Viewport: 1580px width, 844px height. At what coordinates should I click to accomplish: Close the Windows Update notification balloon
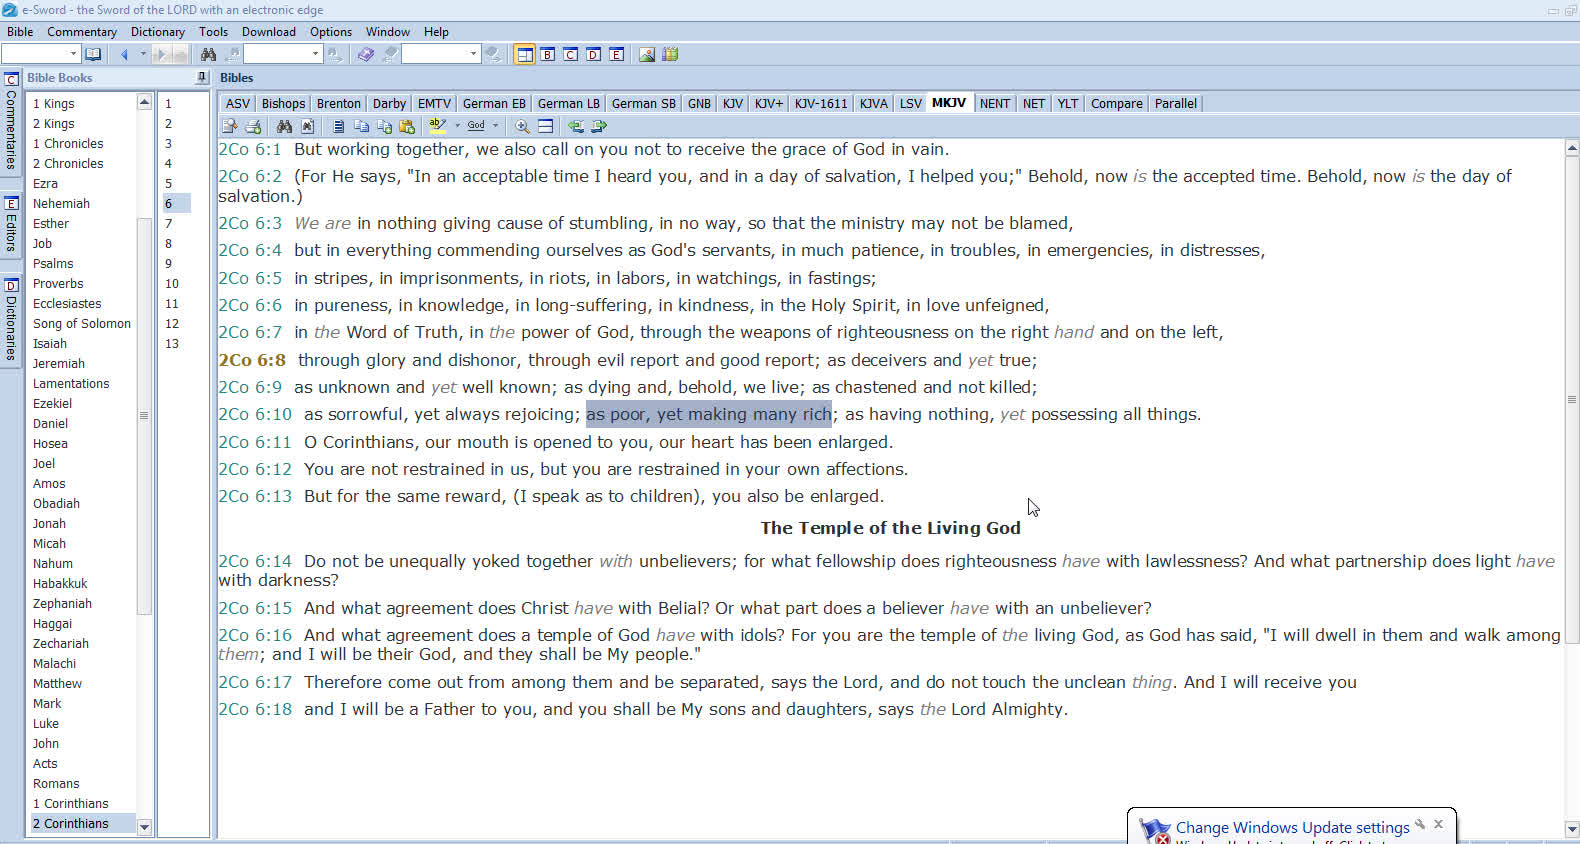[x=1438, y=824]
